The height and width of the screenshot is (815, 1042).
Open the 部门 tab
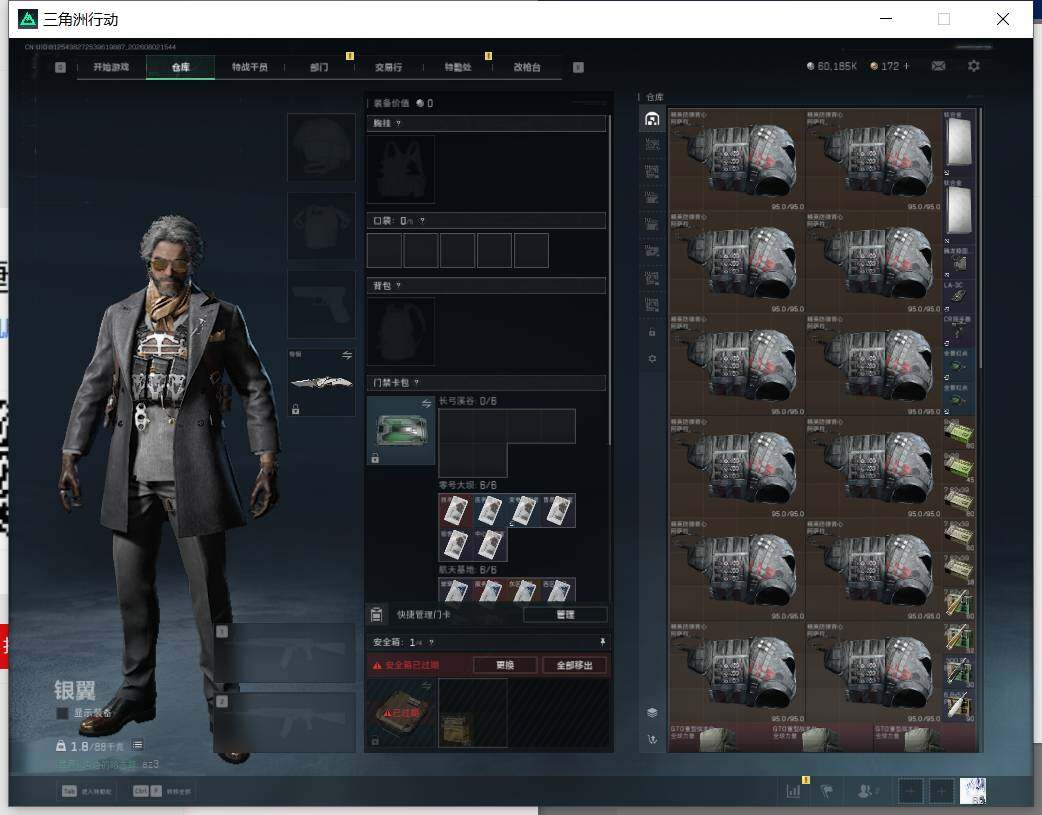319,67
